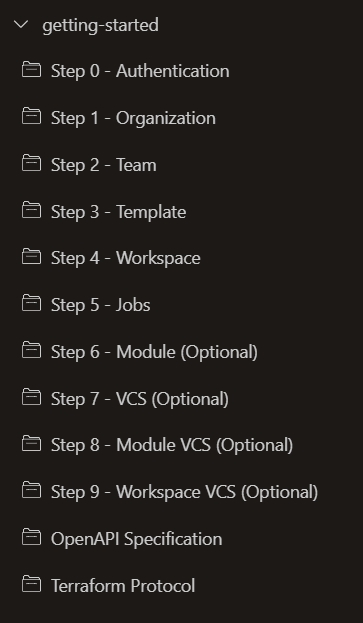Click folder icon next to Step 3 - Template

coord(31,210)
